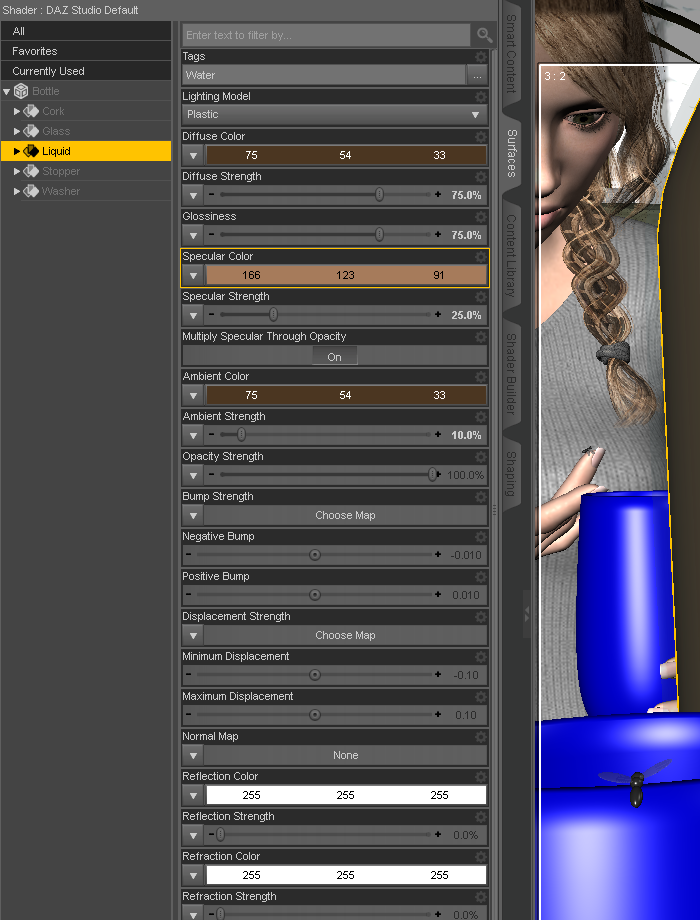Open gear options for Positive Bump

481,576
